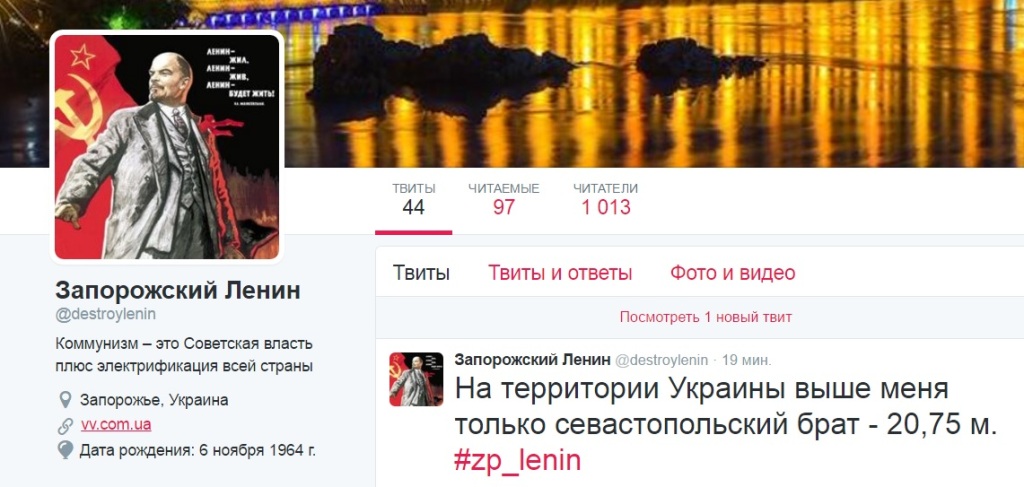Open the large Lenin profile avatar

click(x=167, y=147)
